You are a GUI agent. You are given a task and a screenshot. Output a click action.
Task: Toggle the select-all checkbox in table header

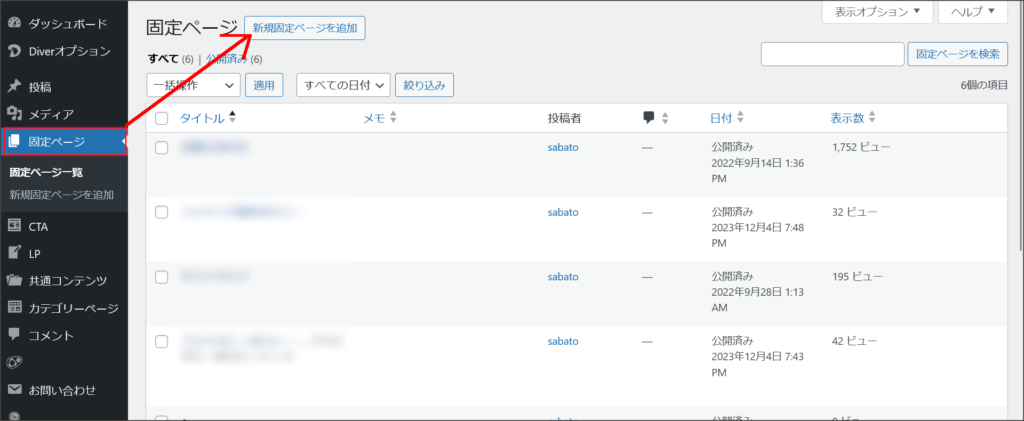click(161, 118)
